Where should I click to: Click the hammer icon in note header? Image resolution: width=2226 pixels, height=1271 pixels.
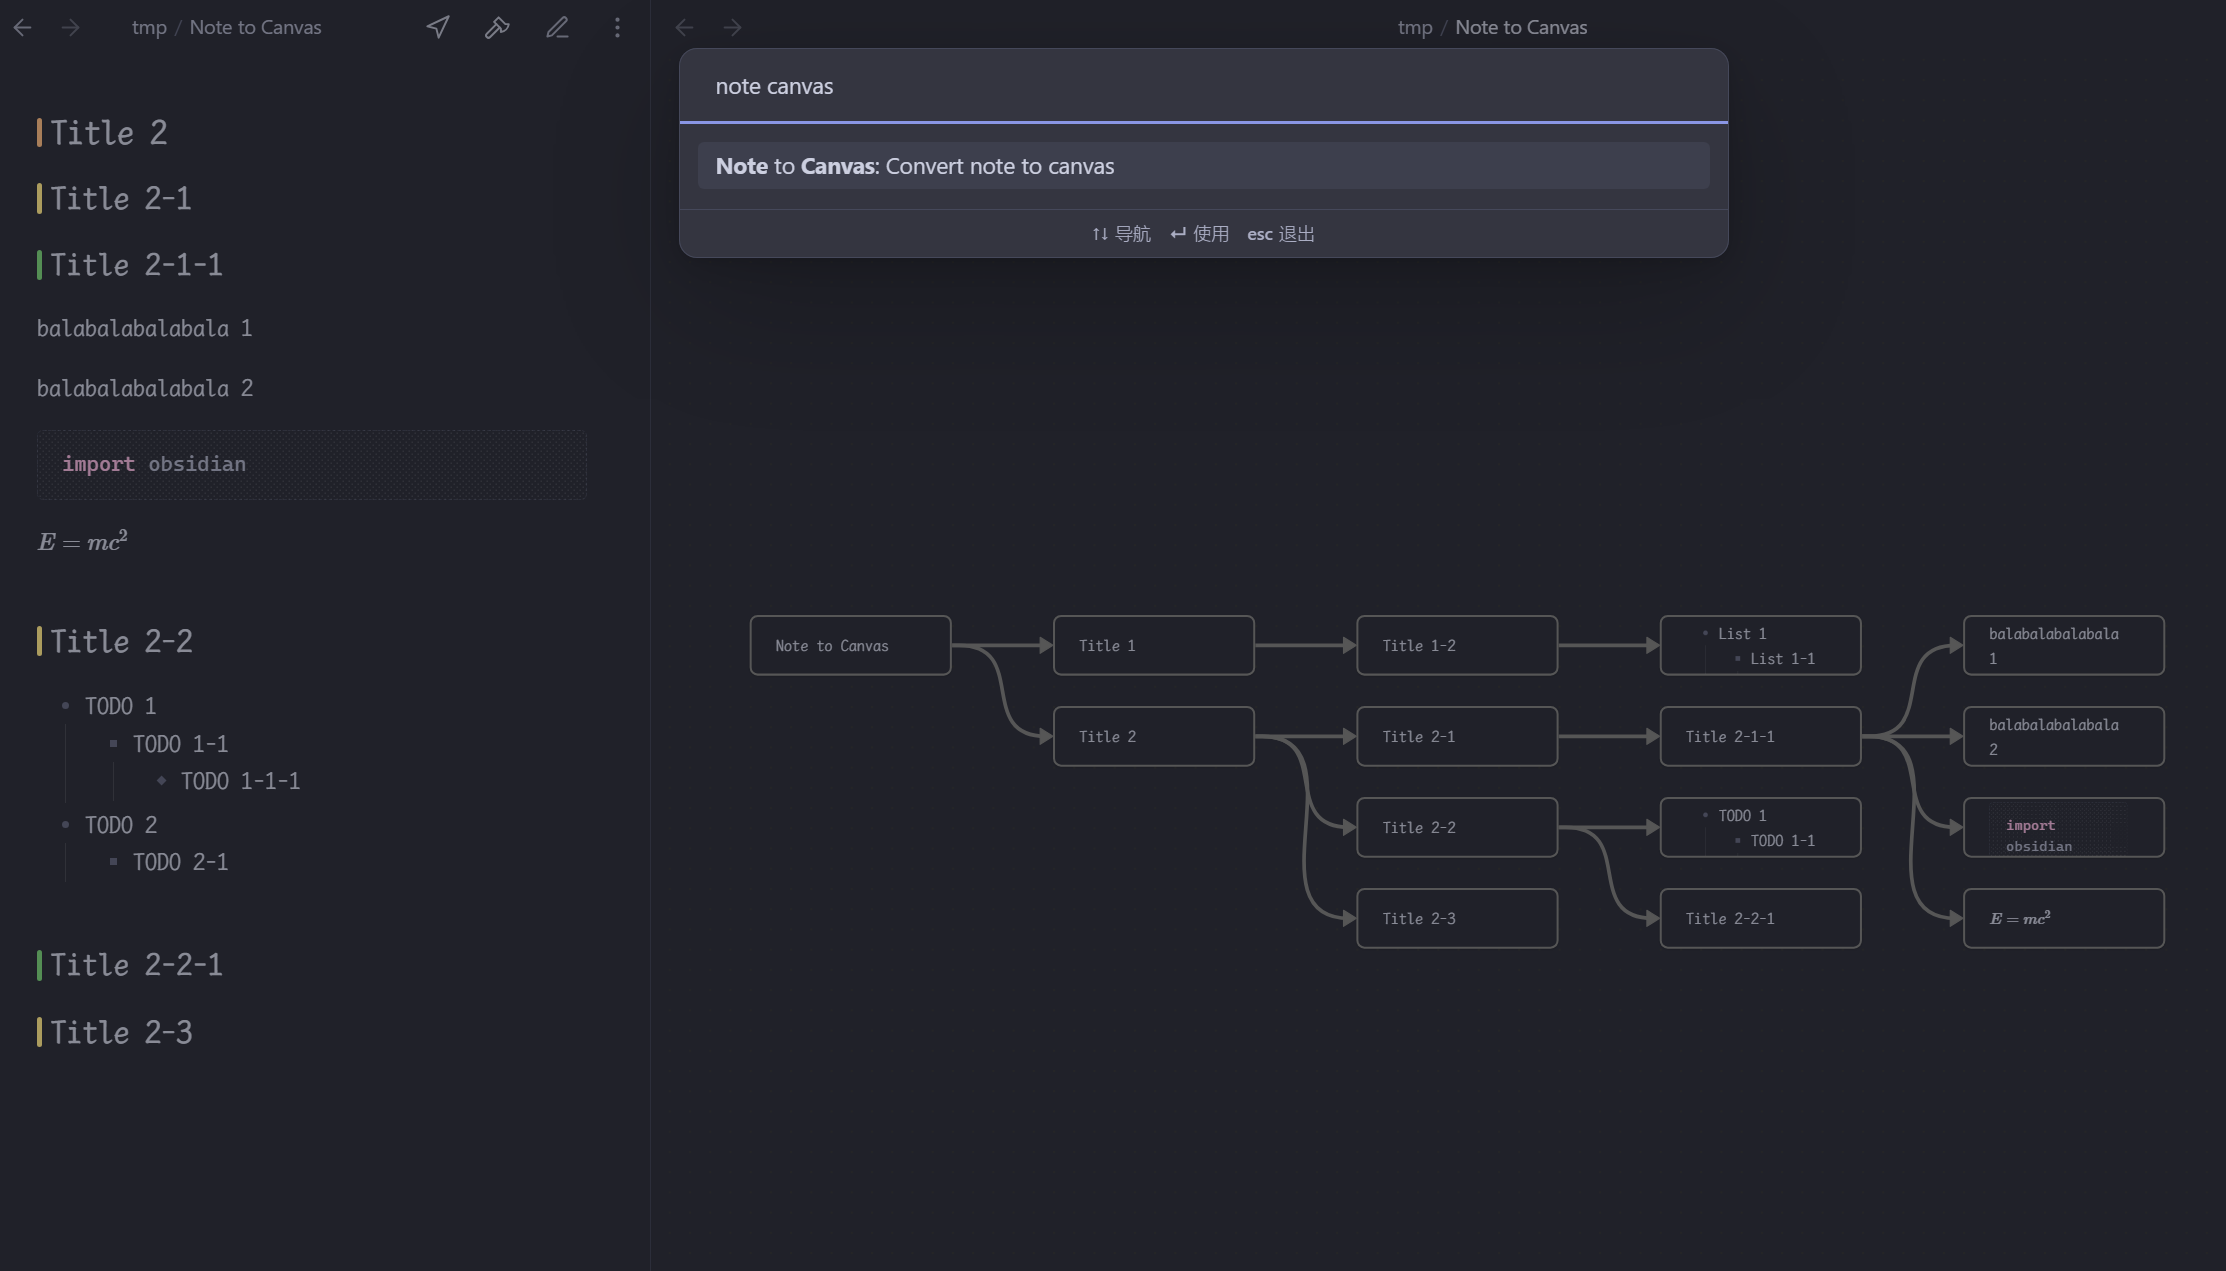point(497,28)
